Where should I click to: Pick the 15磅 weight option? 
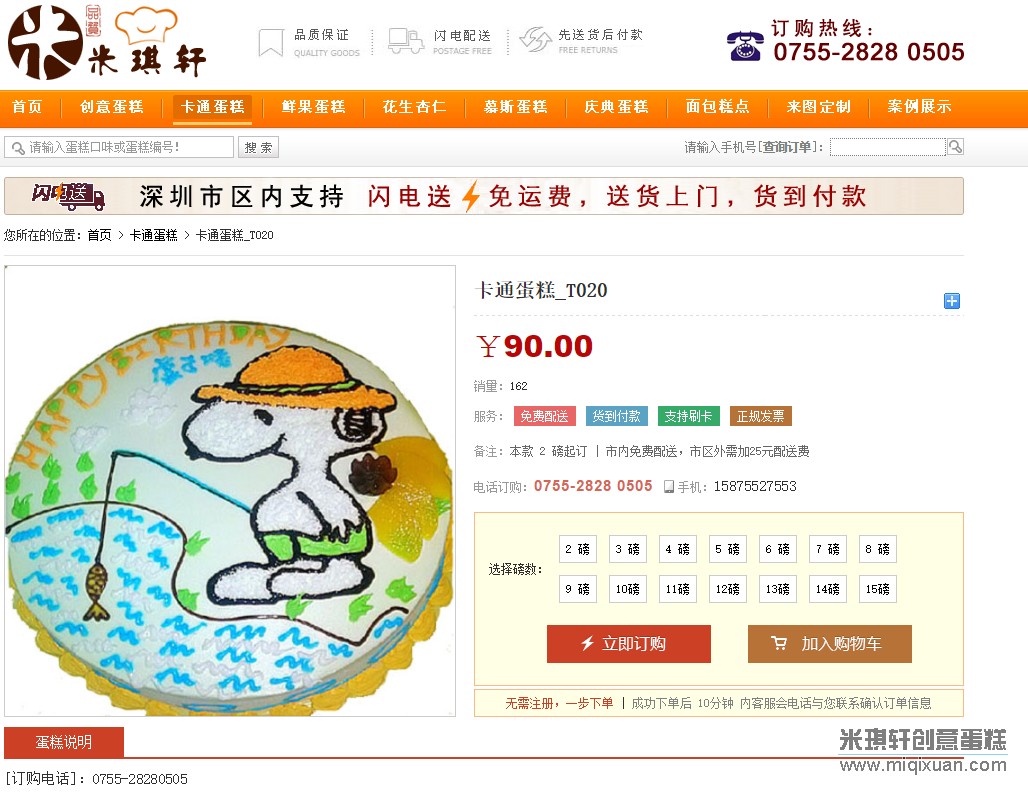[x=877, y=589]
